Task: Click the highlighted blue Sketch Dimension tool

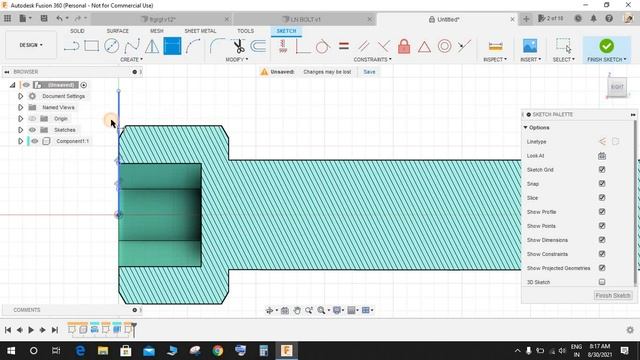Action: point(172,46)
